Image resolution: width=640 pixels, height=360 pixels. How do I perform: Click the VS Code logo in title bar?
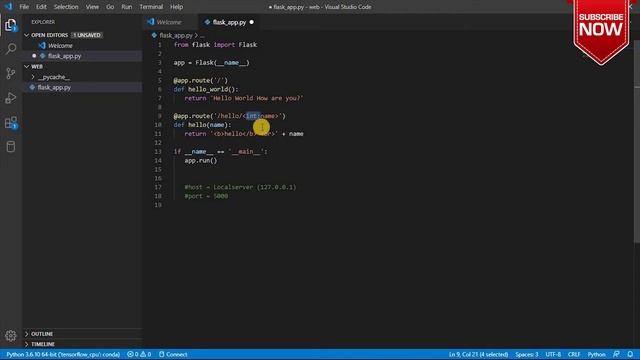pyautogui.click(x=8, y=7)
